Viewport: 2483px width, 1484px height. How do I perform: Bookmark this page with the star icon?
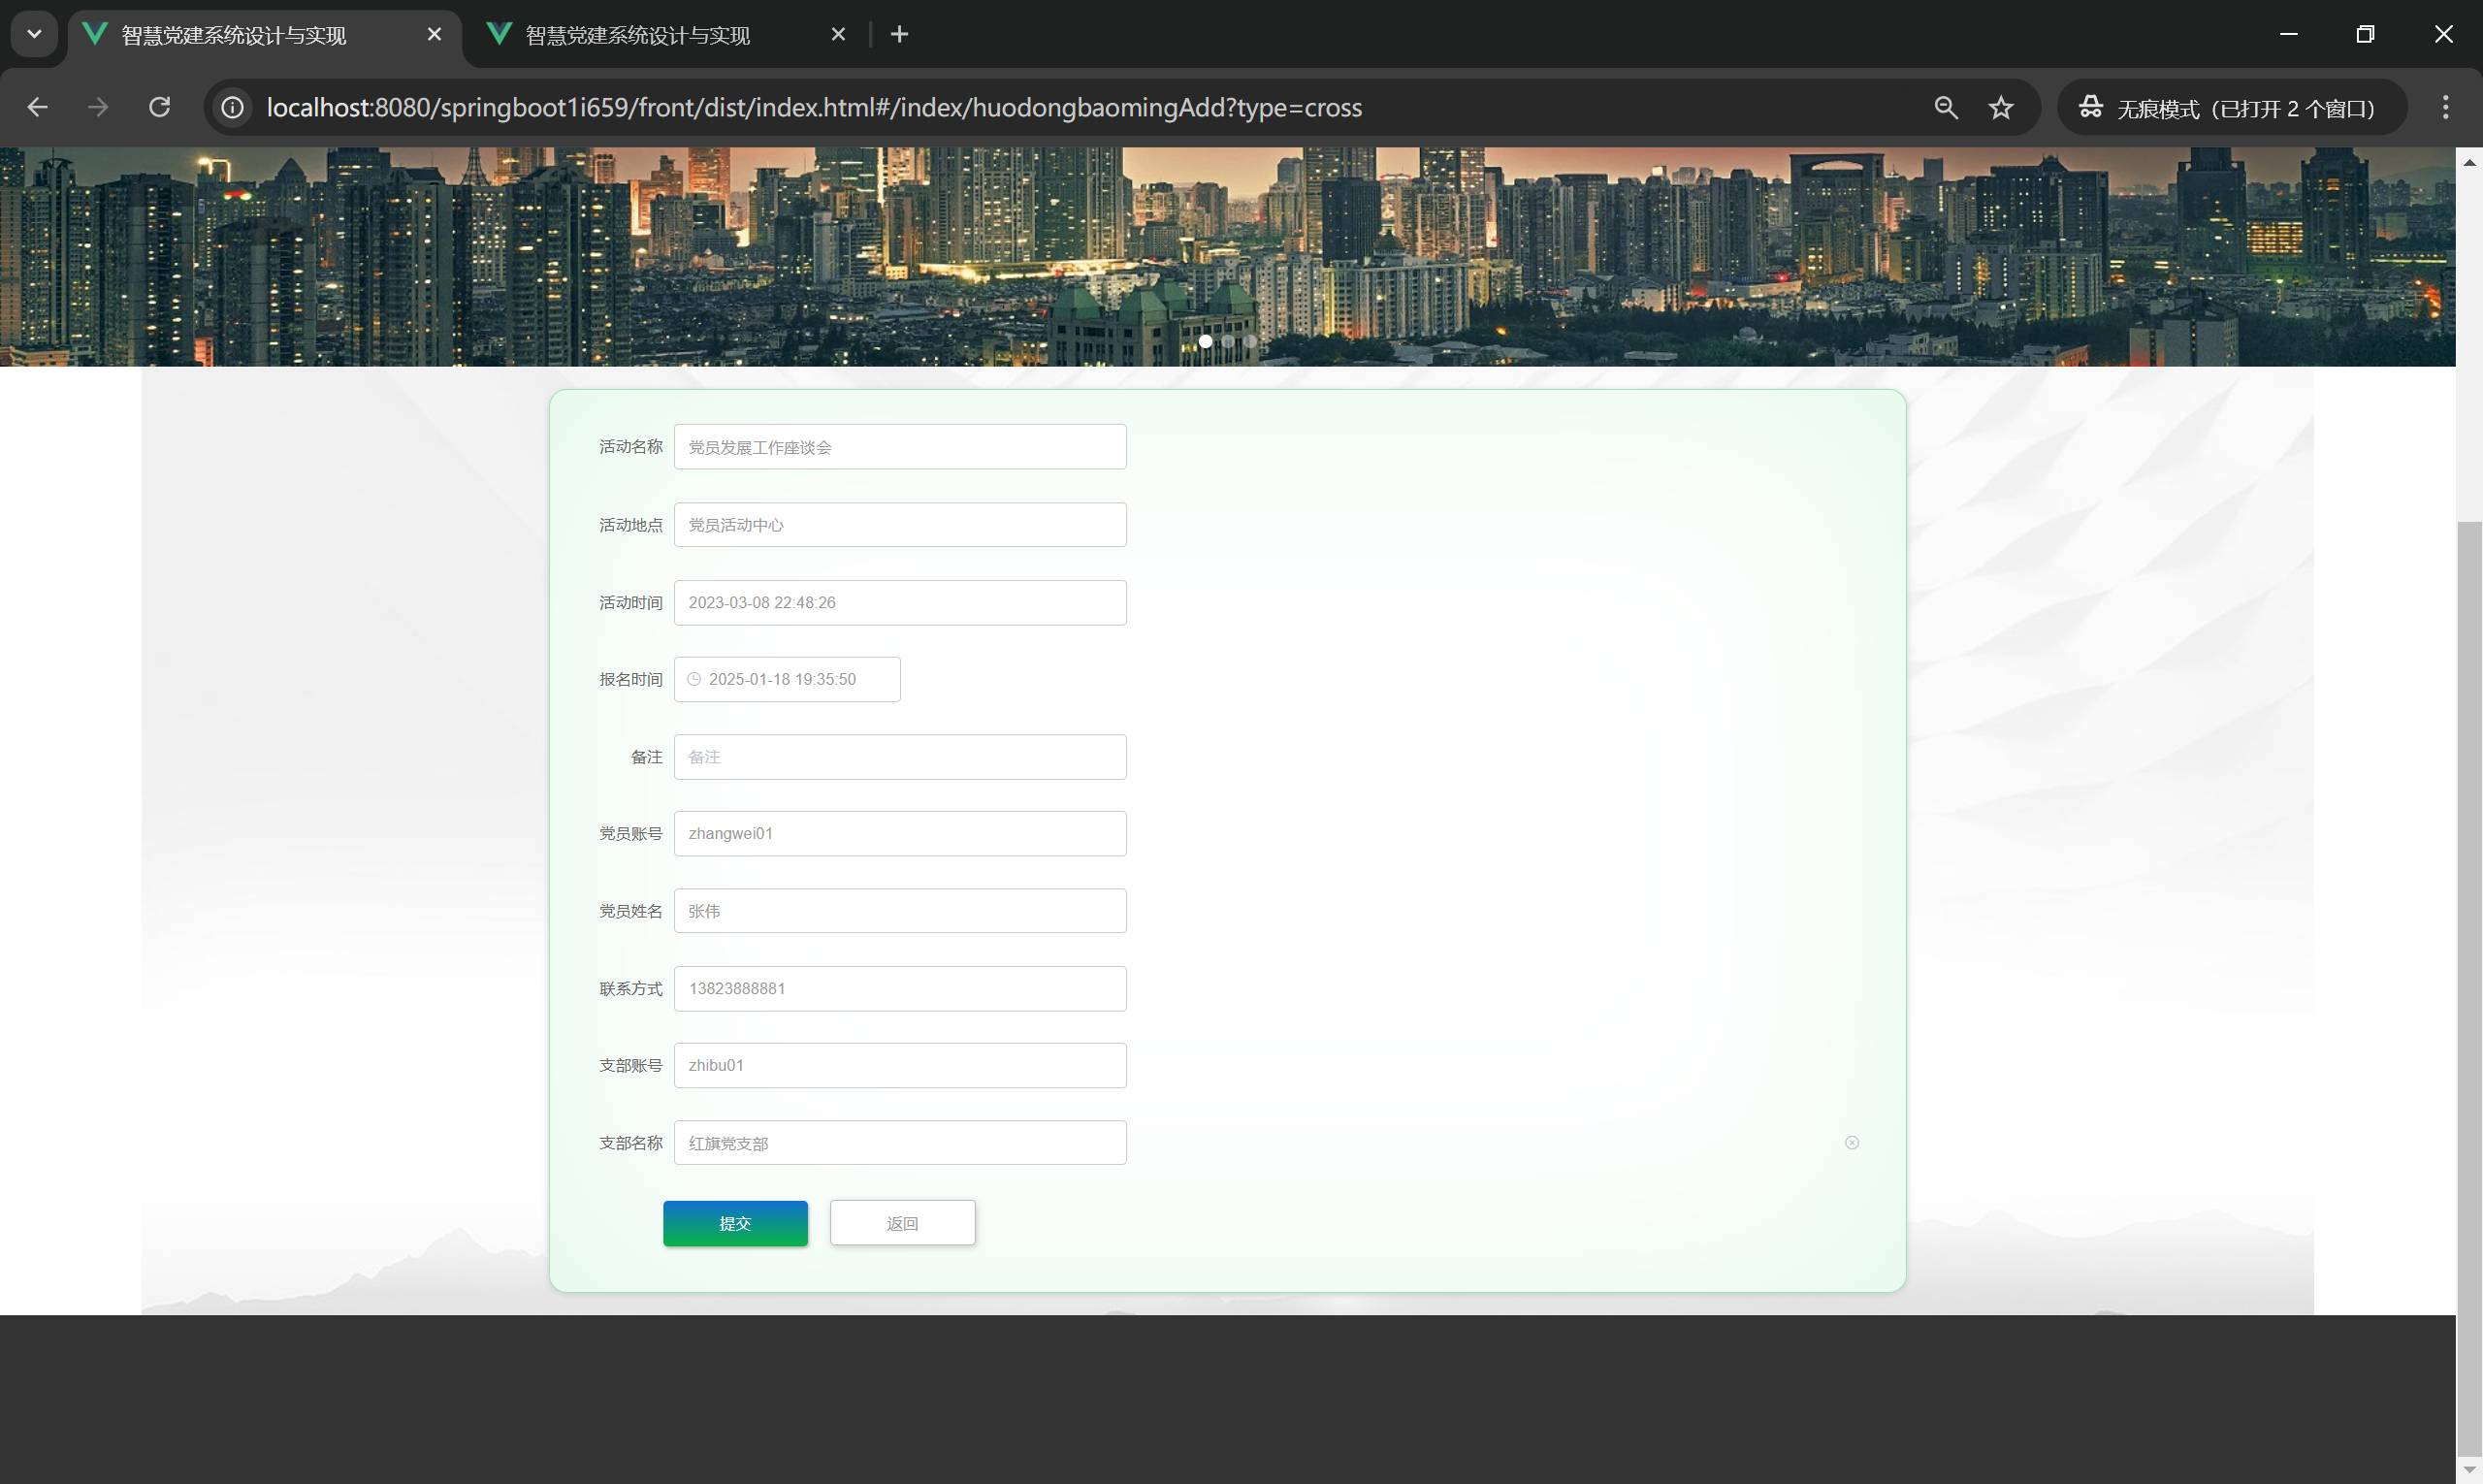(x=2000, y=107)
